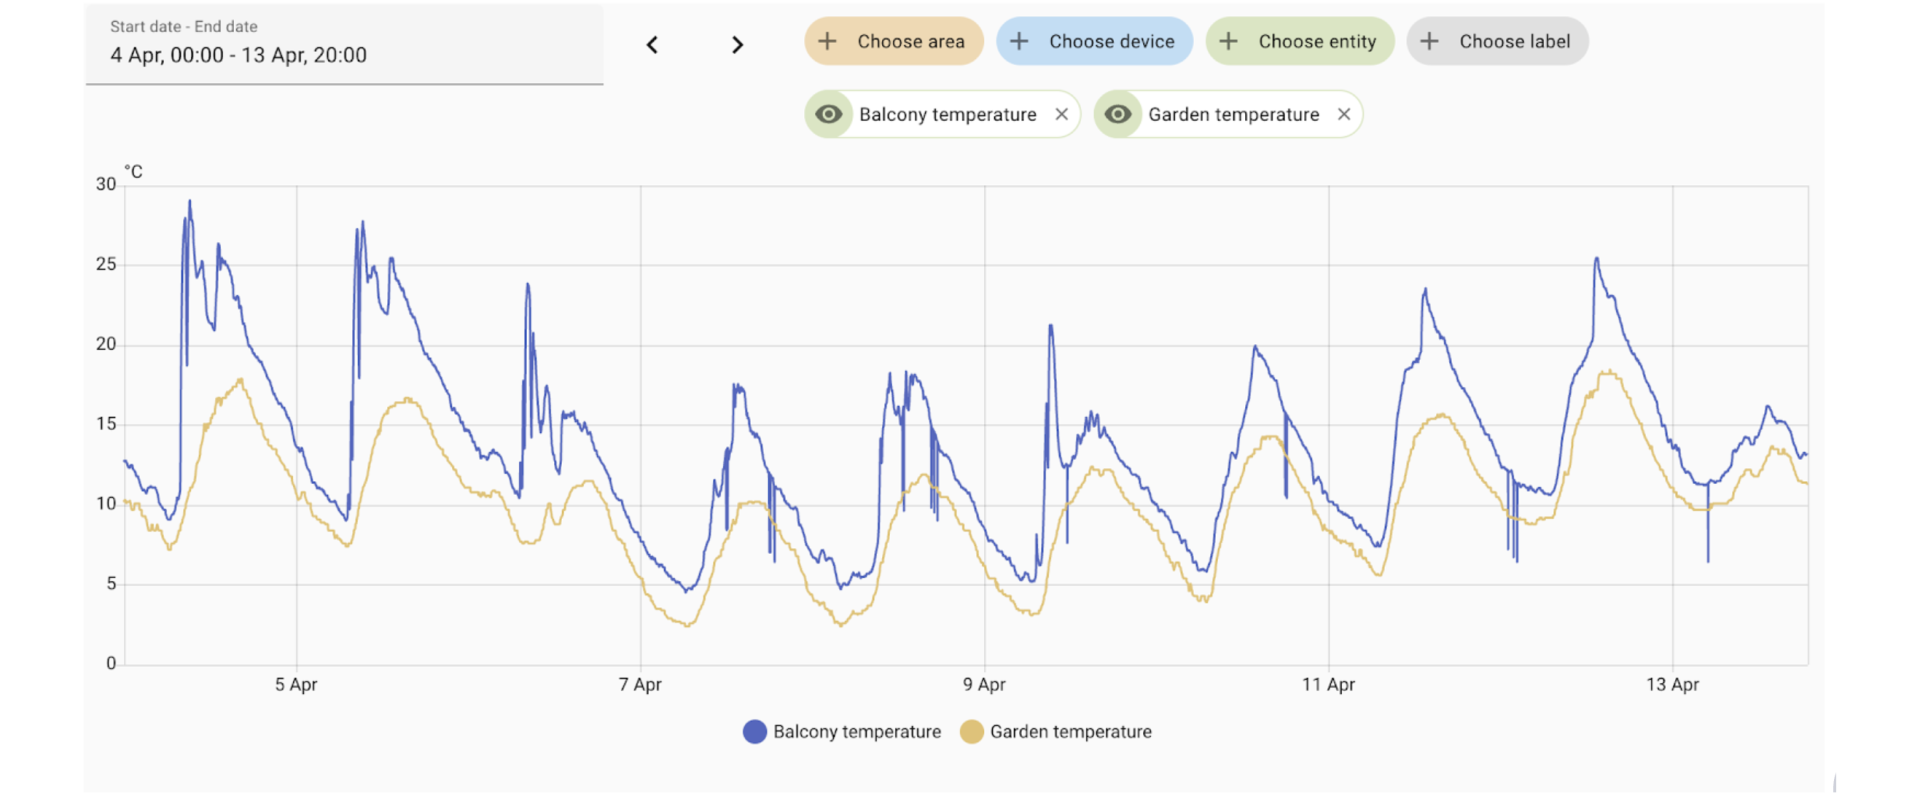Click the yellow Garden legend color dot
The width and height of the screenshot is (1920, 796).
coord(972,732)
